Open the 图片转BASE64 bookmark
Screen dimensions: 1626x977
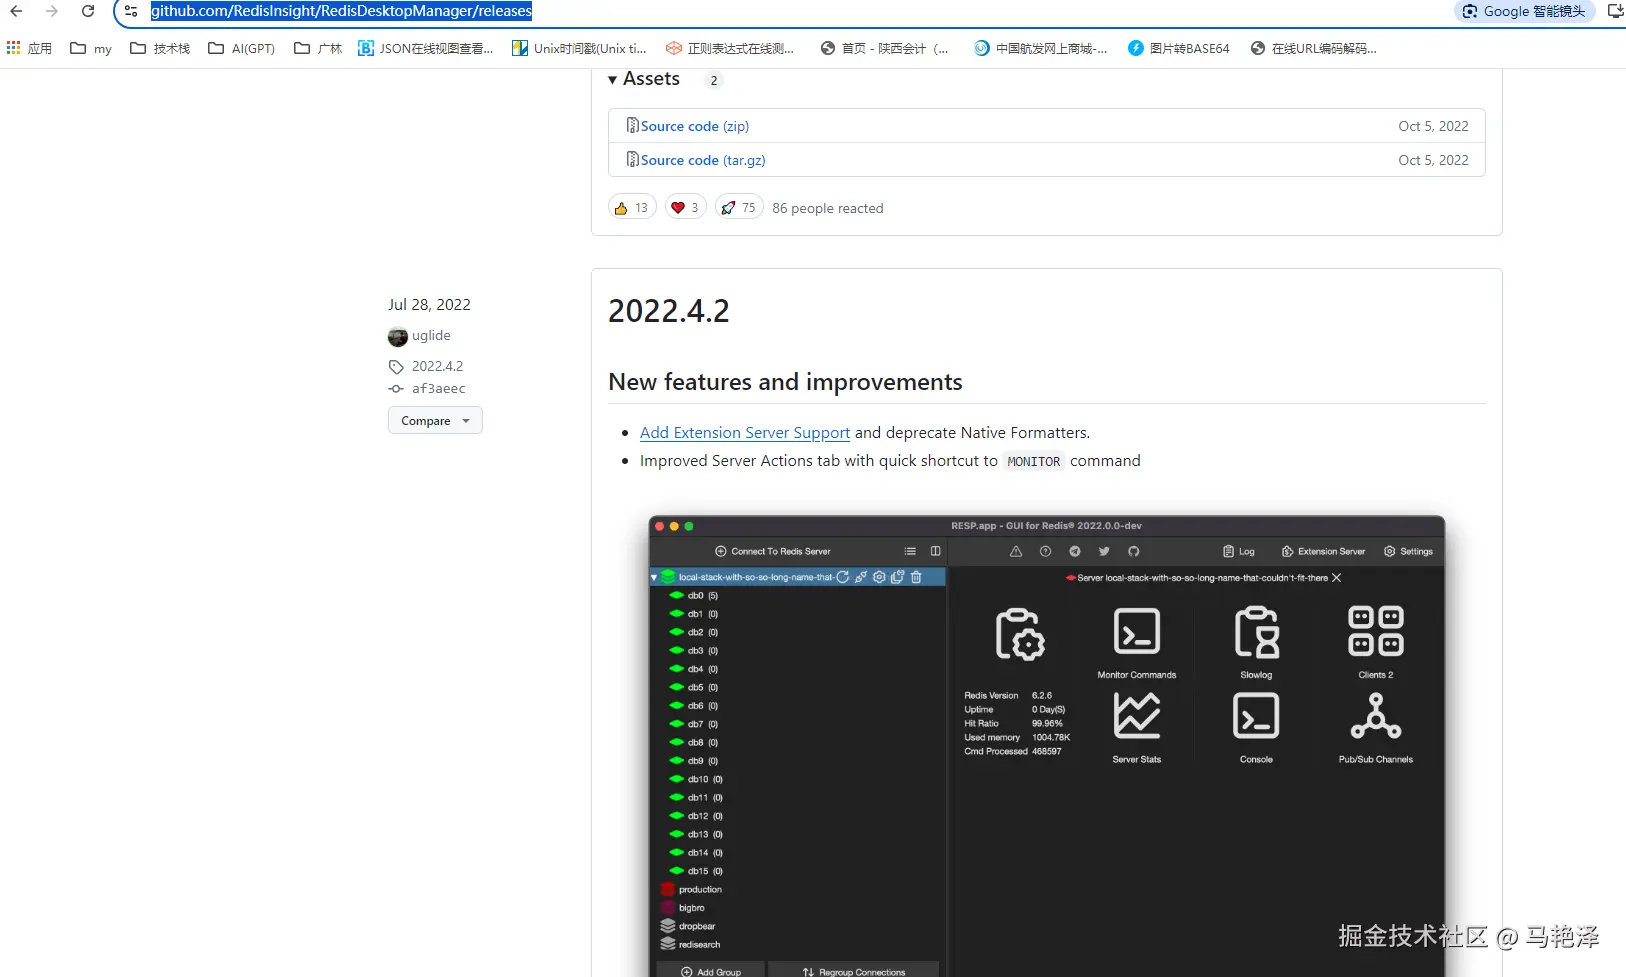click(x=1179, y=48)
